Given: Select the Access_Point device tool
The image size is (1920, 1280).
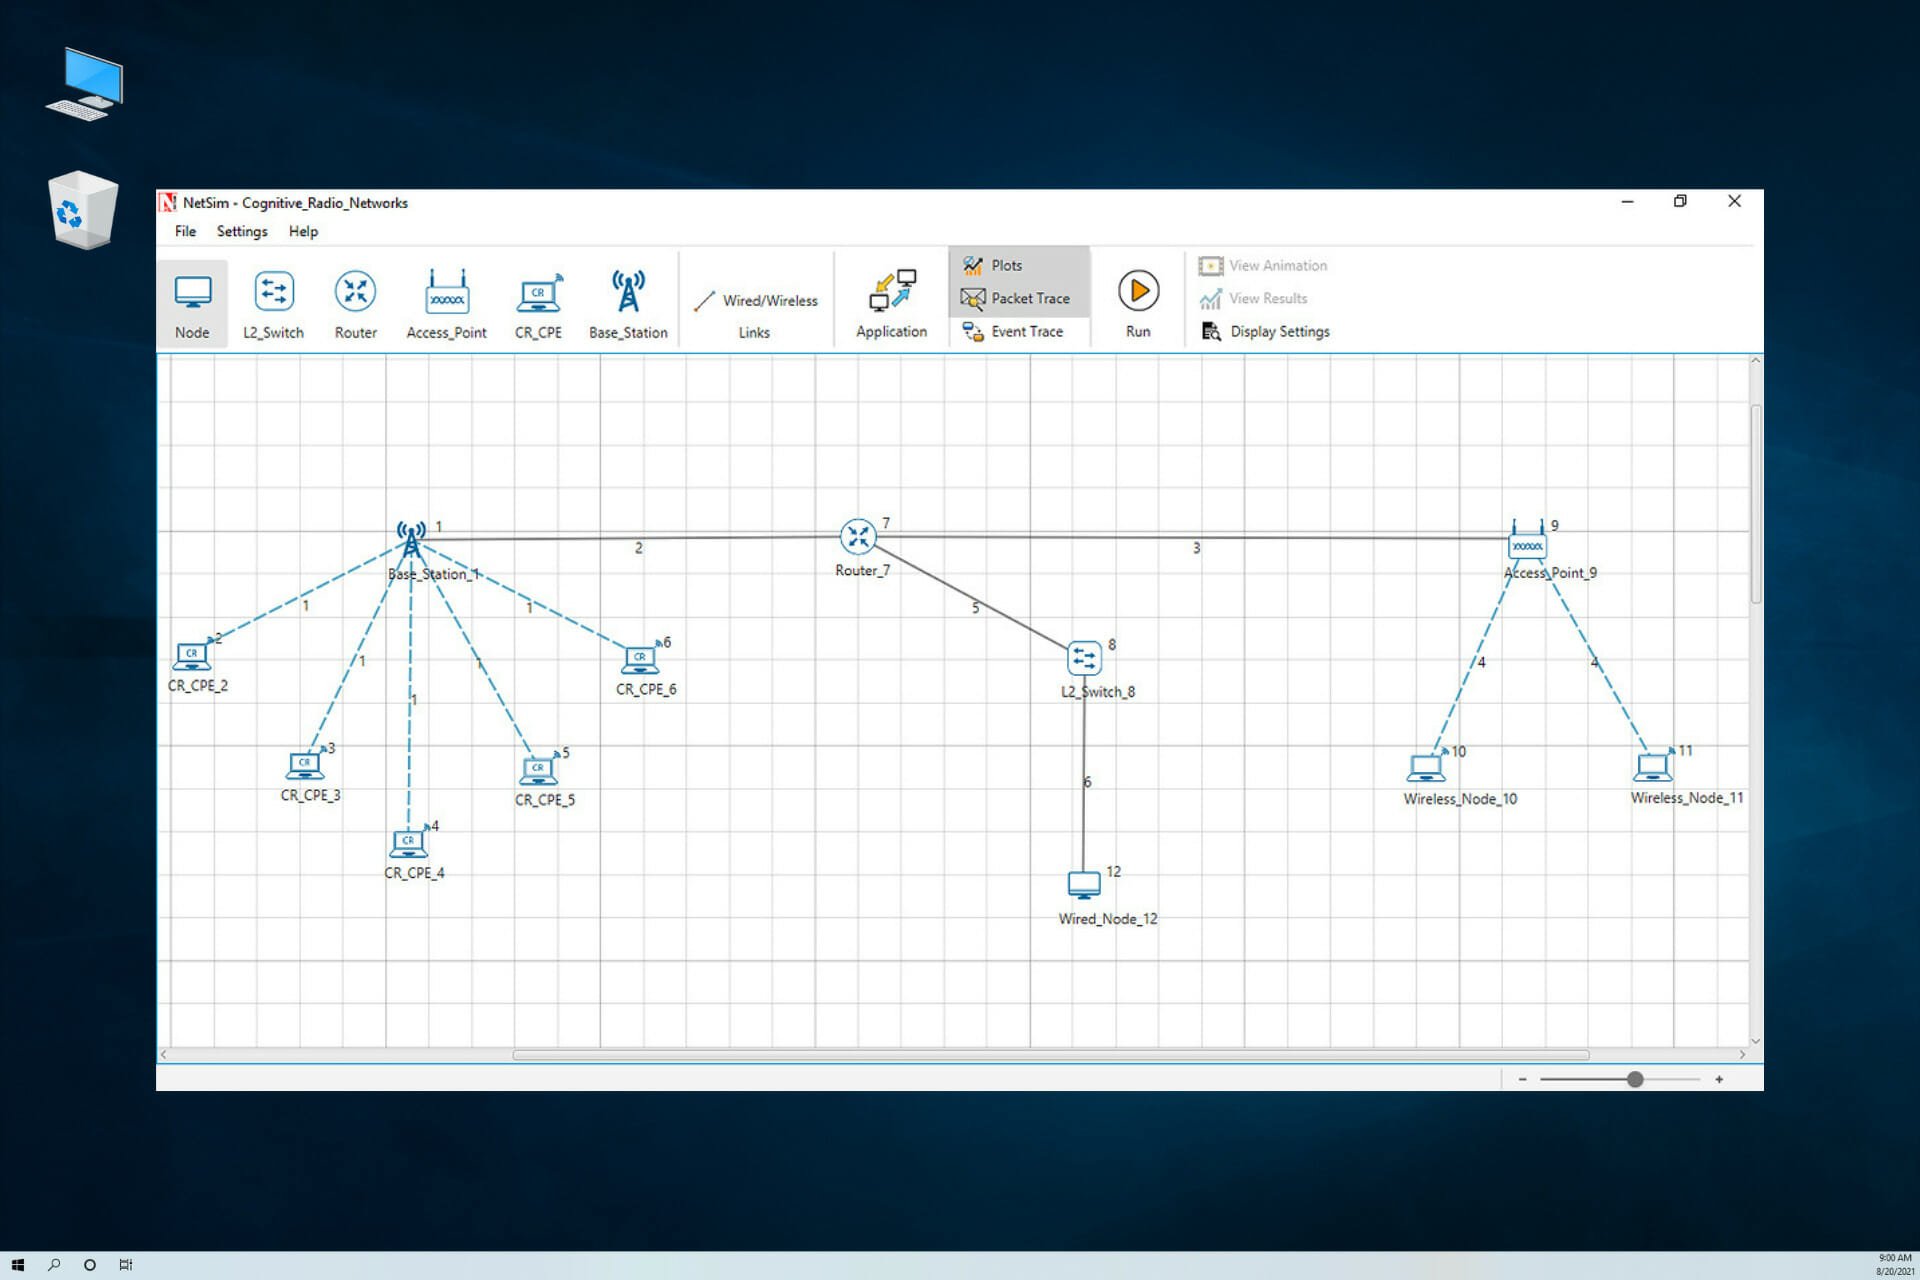Looking at the screenshot, I should tap(446, 304).
